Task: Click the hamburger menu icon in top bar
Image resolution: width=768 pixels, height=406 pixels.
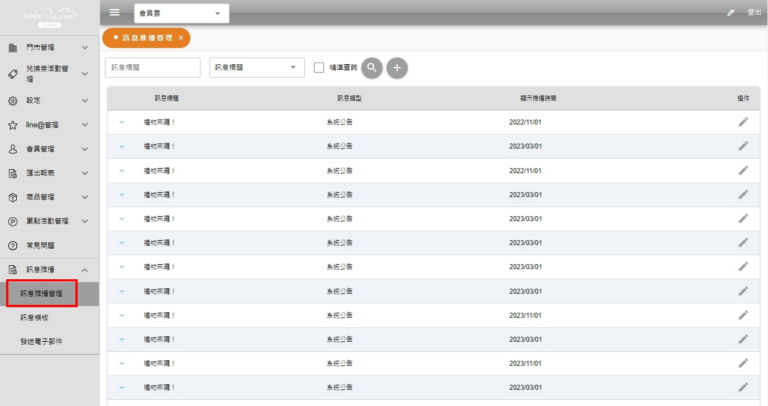Action: pos(114,13)
